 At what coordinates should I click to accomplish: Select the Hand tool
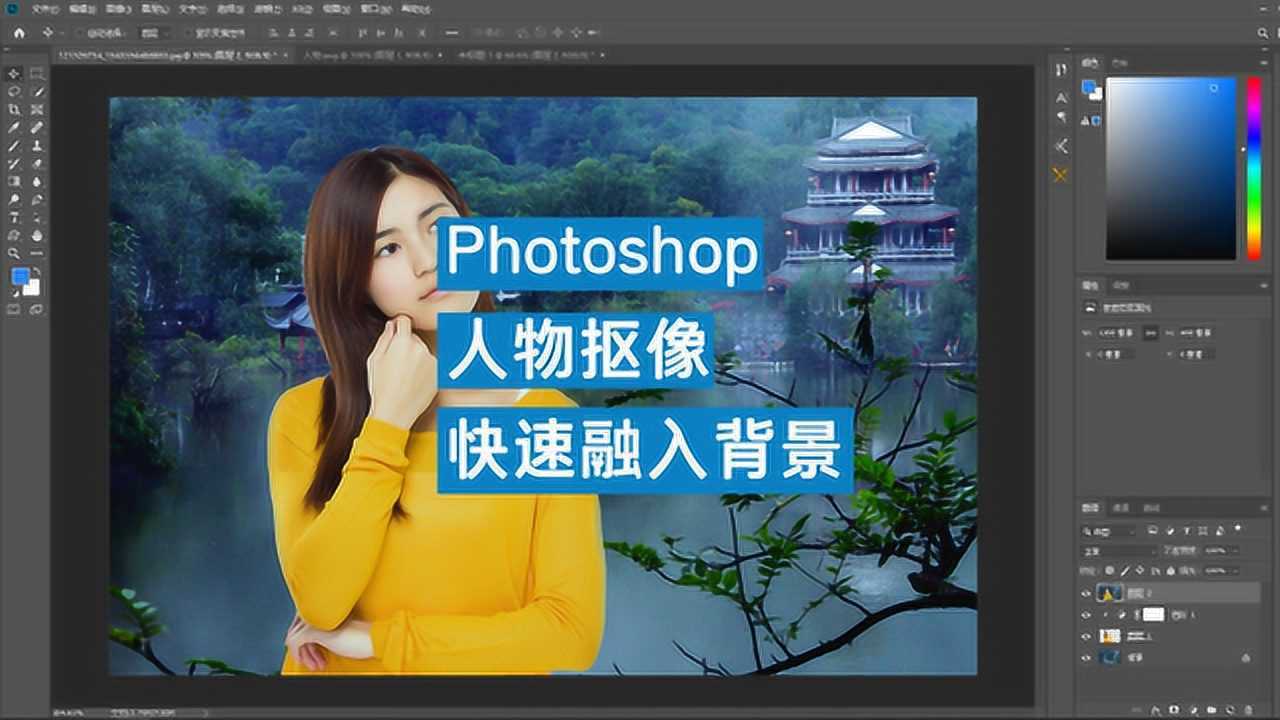tap(37, 235)
